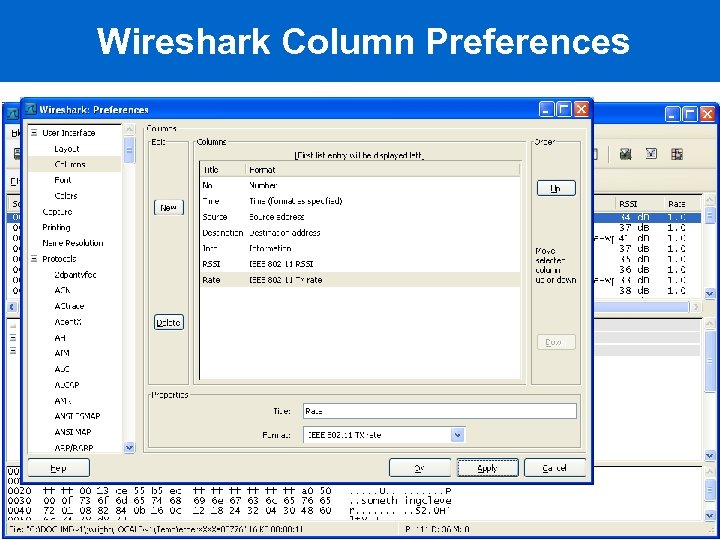The height and width of the screenshot is (540, 720).
Task: Open the Printing preferences page
Action: pyautogui.click(x=56, y=227)
